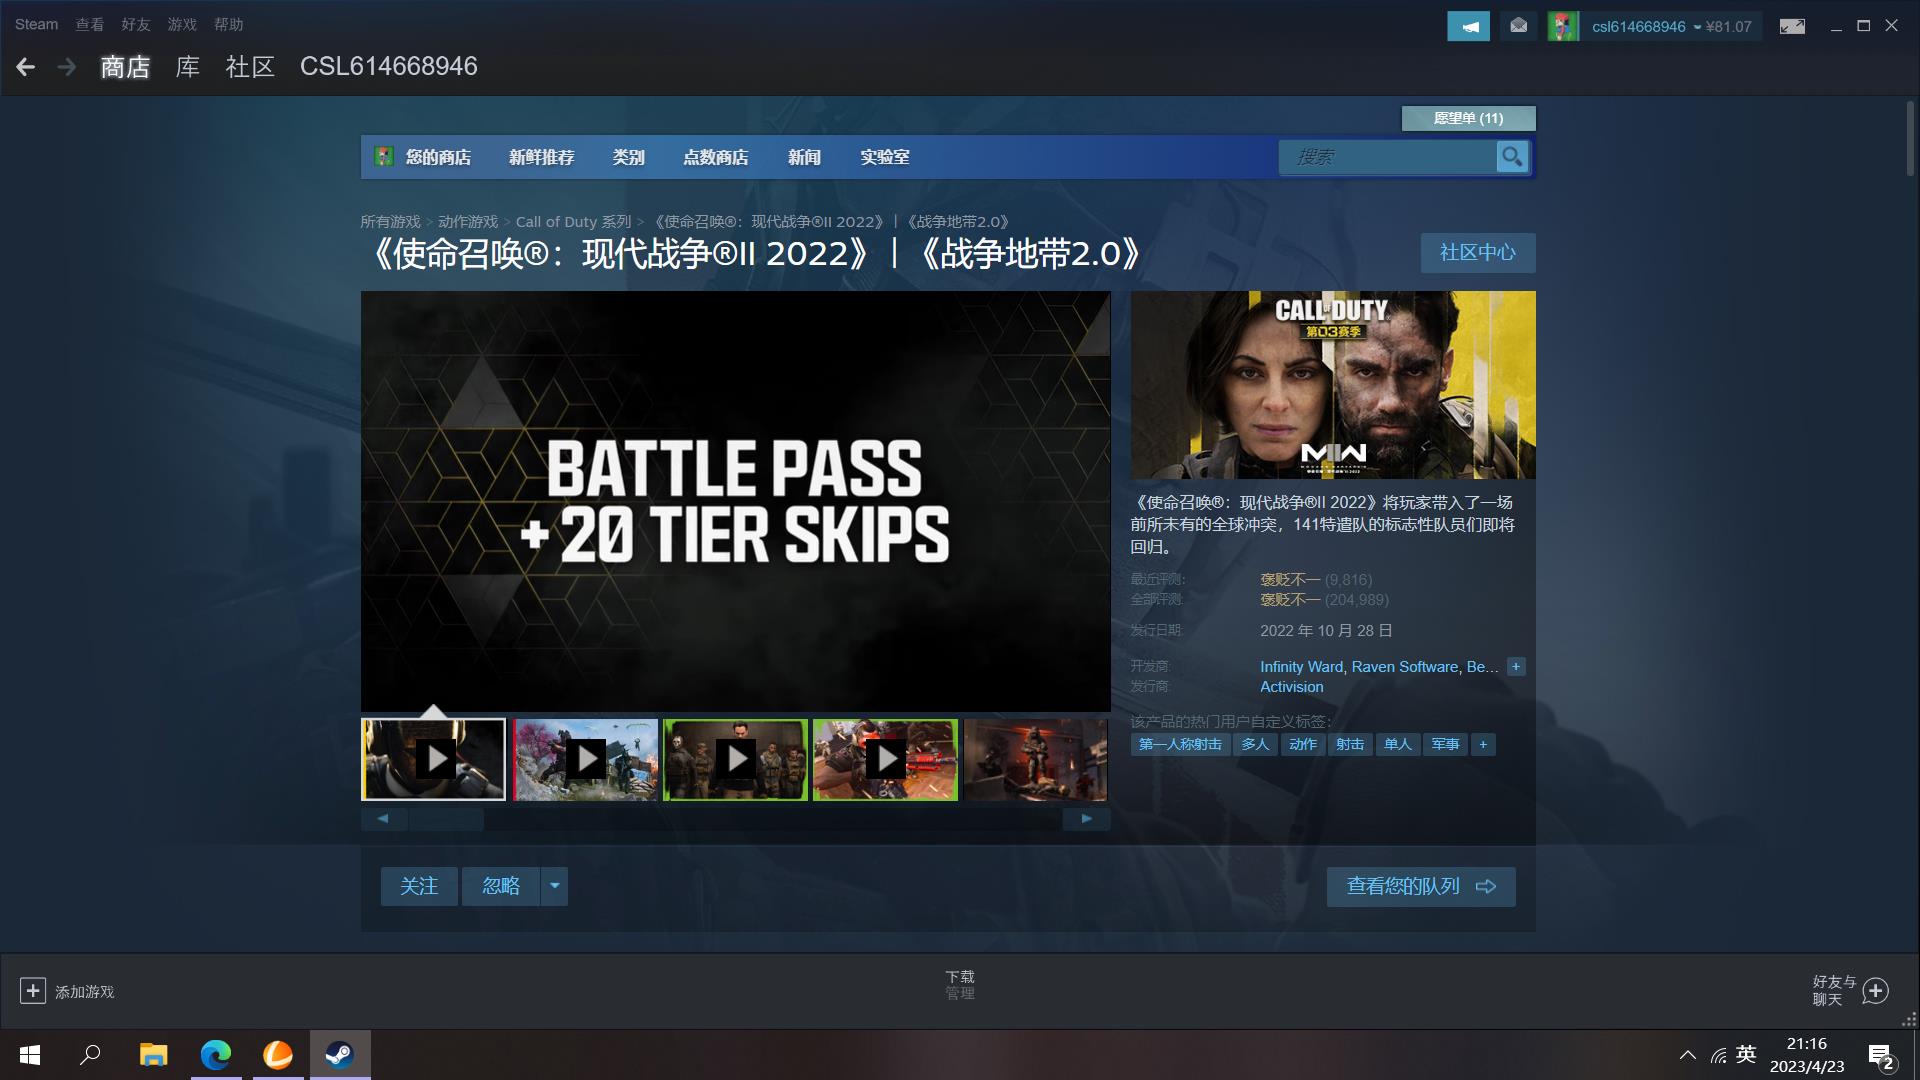Open the Activision publisher link
Screen dimensions: 1920x1080
pyautogui.click(x=1290, y=687)
